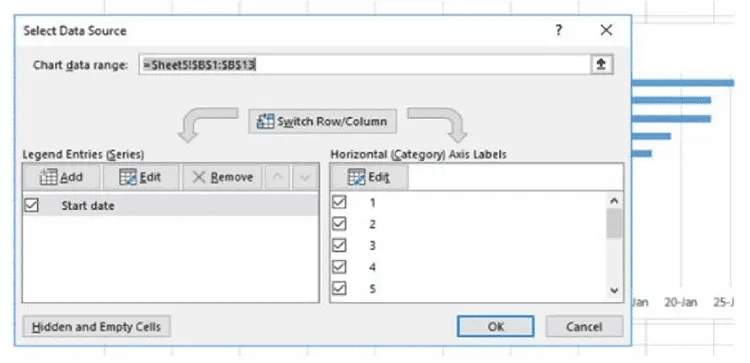The image size is (750, 363).
Task: Select category label 1 text
Action: tap(372, 203)
